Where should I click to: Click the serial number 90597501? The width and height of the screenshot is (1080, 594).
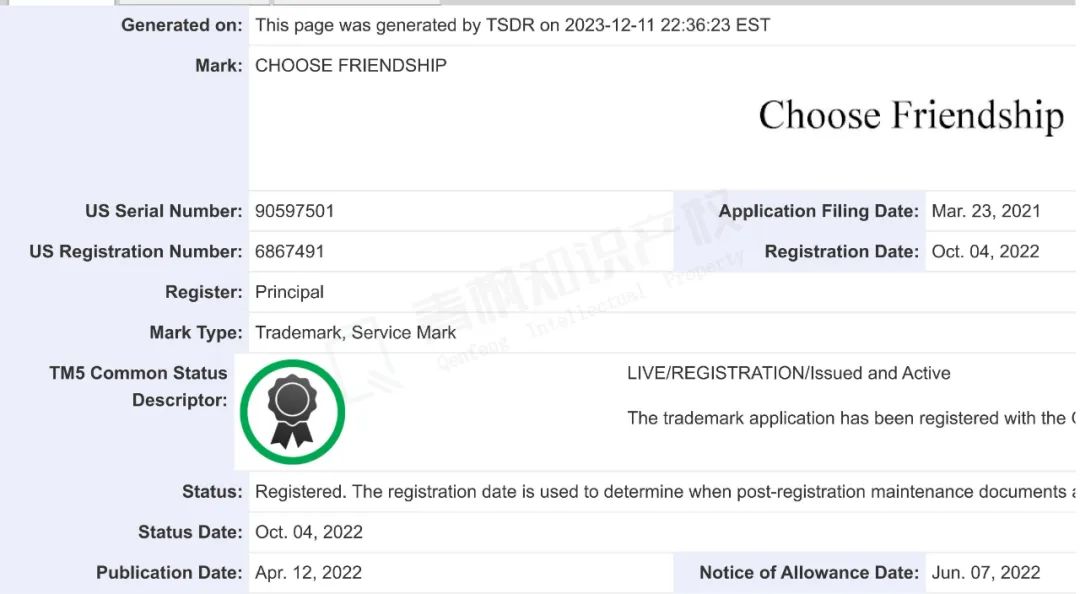[x=295, y=211]
